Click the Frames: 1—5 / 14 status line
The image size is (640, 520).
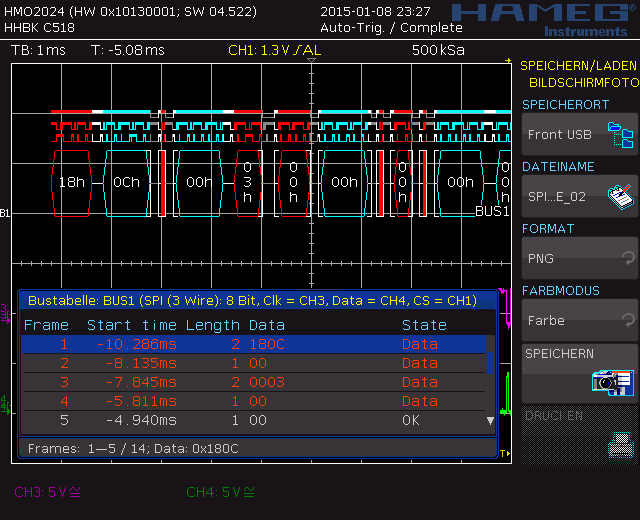tap(133, 449)
